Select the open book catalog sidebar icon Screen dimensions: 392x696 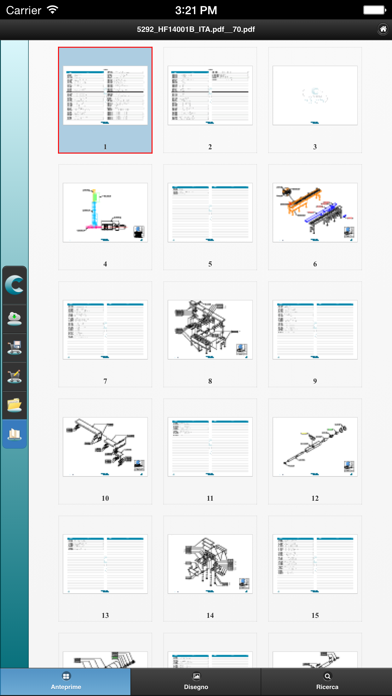click(15, 434)
